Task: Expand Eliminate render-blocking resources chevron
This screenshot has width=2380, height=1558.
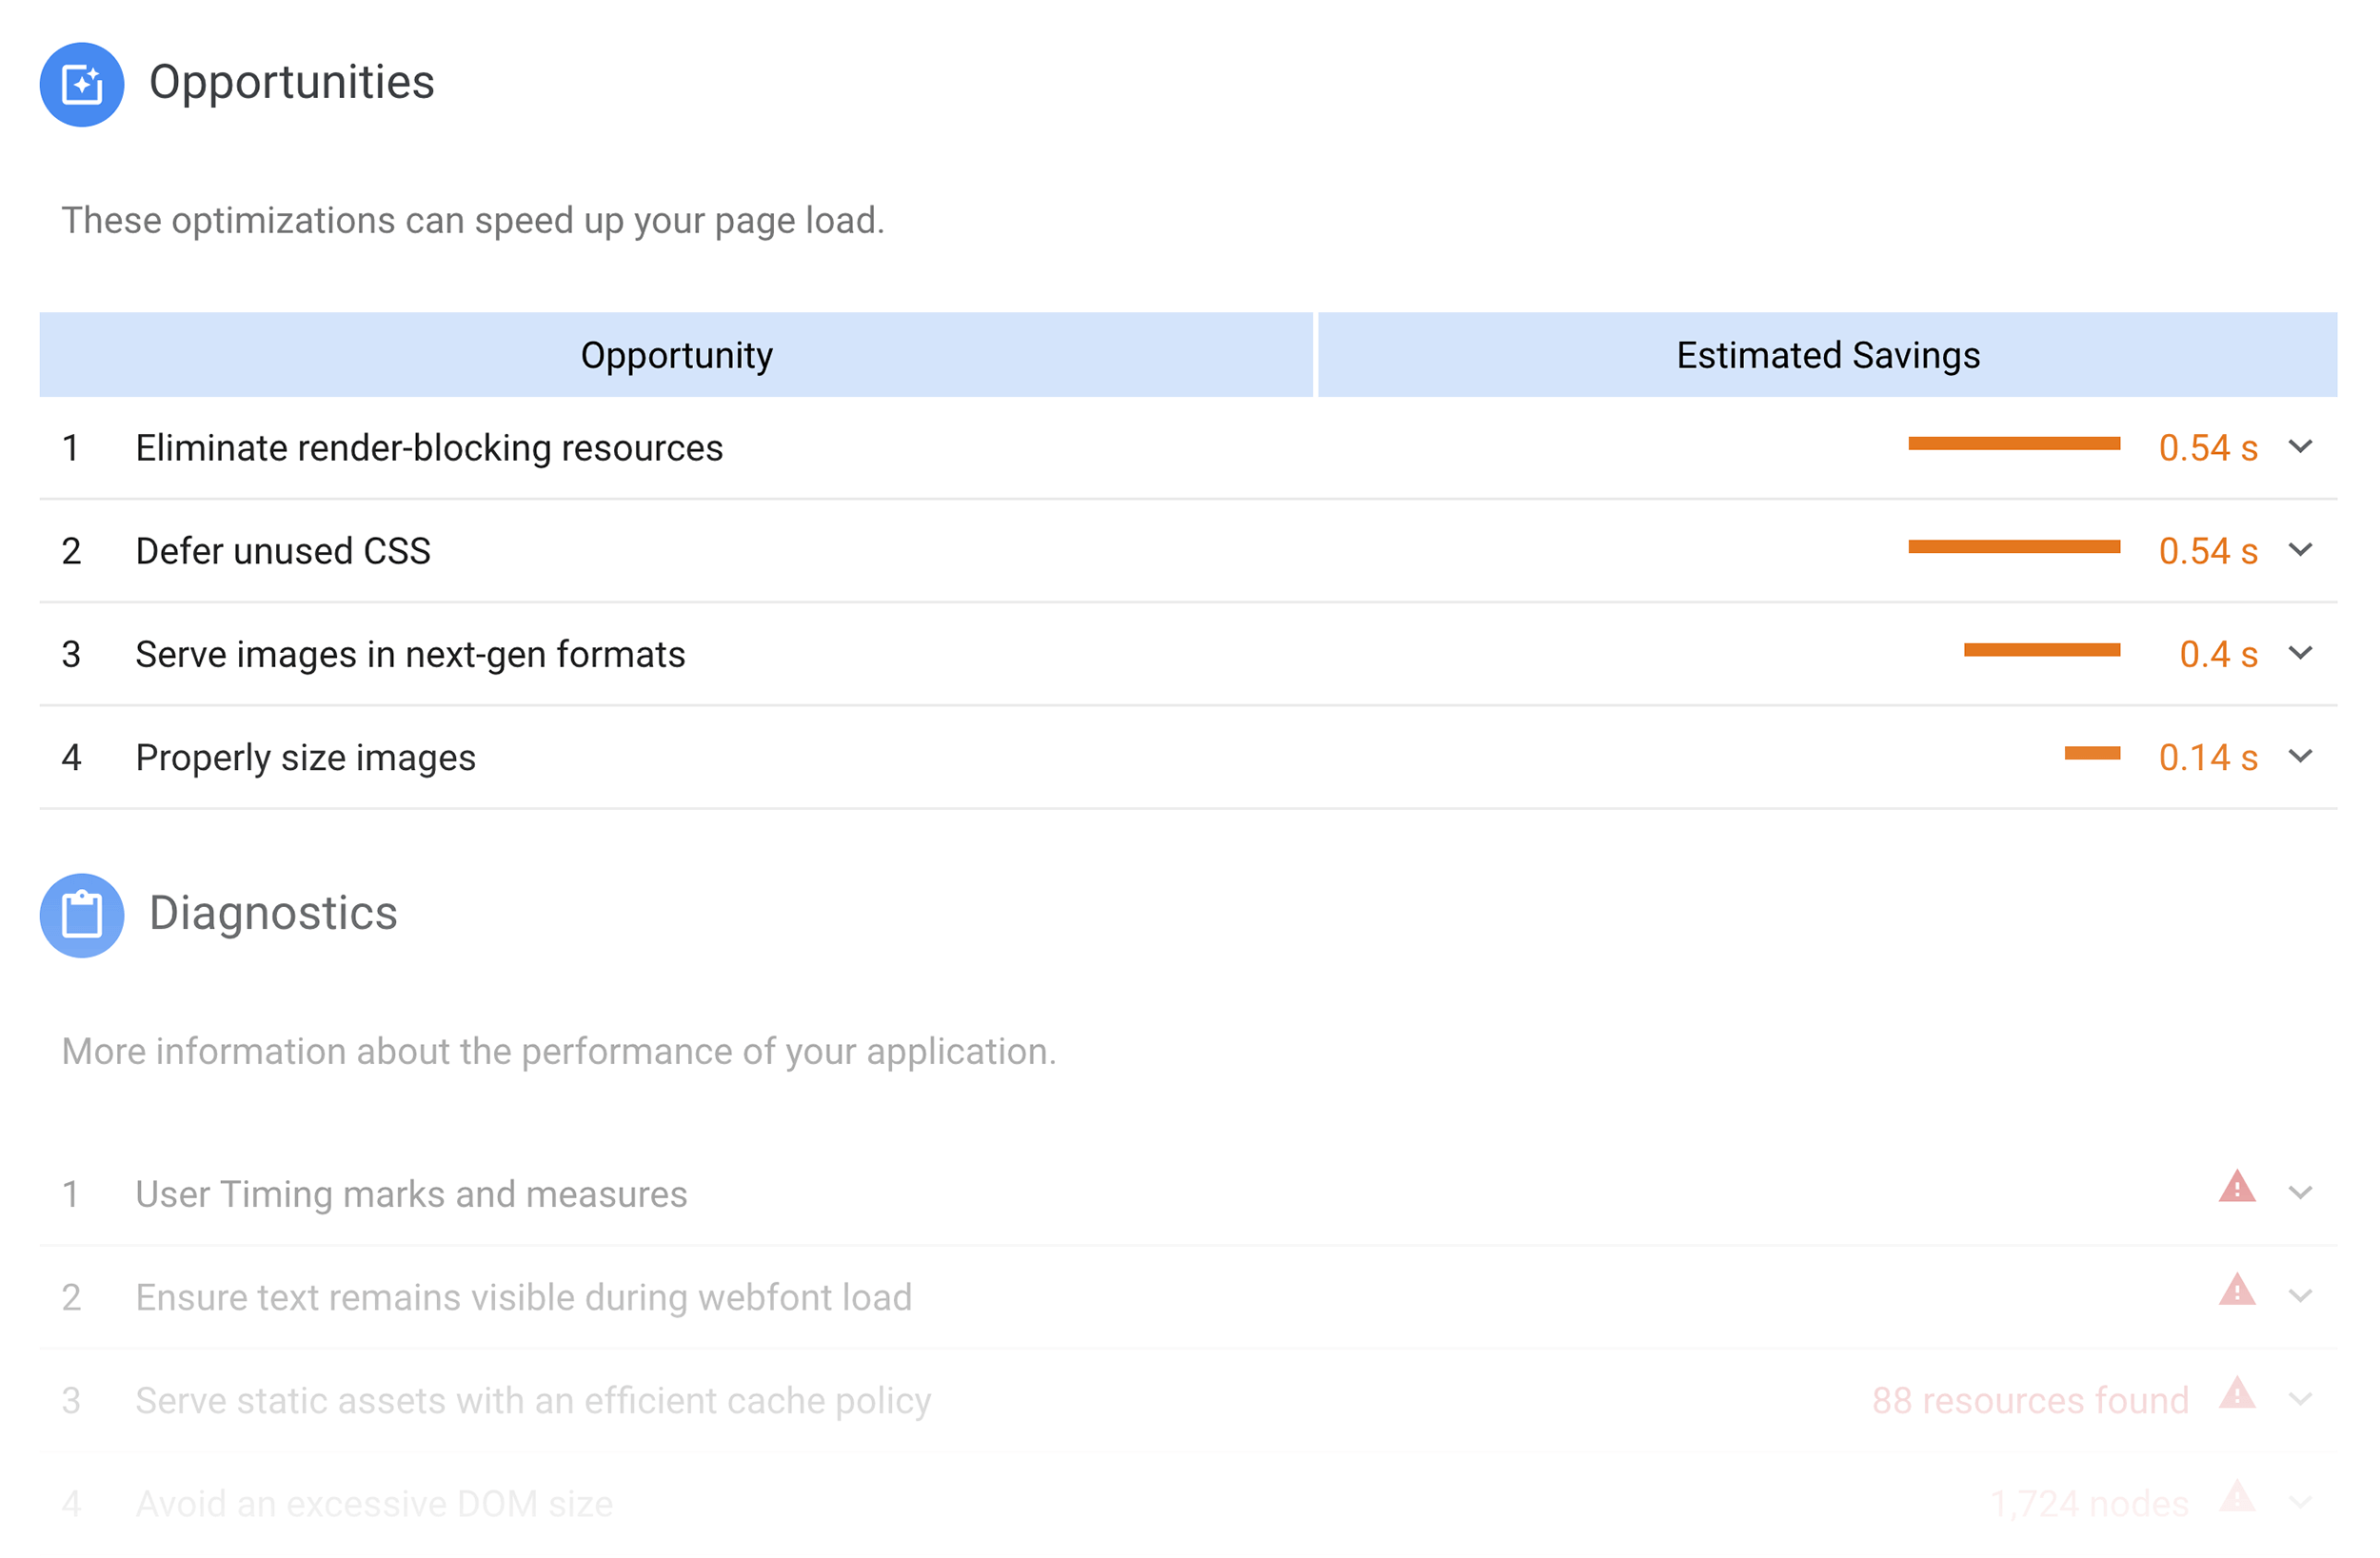Action: pos(2301,446)
